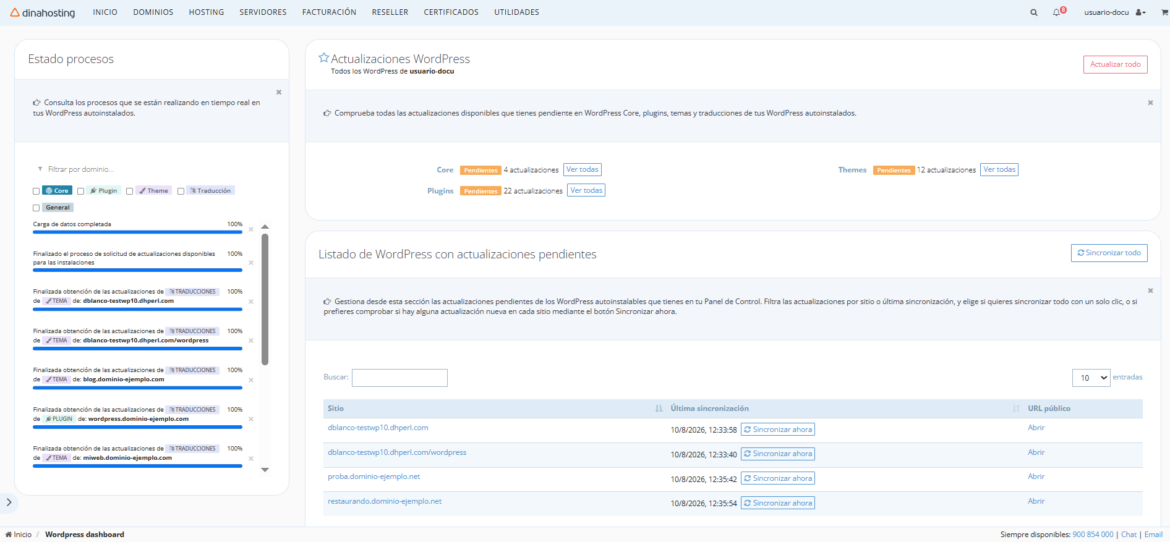Open the UTILIDADES menu
This screenshot has height=542, width=1170.
[x=516, y=13]
